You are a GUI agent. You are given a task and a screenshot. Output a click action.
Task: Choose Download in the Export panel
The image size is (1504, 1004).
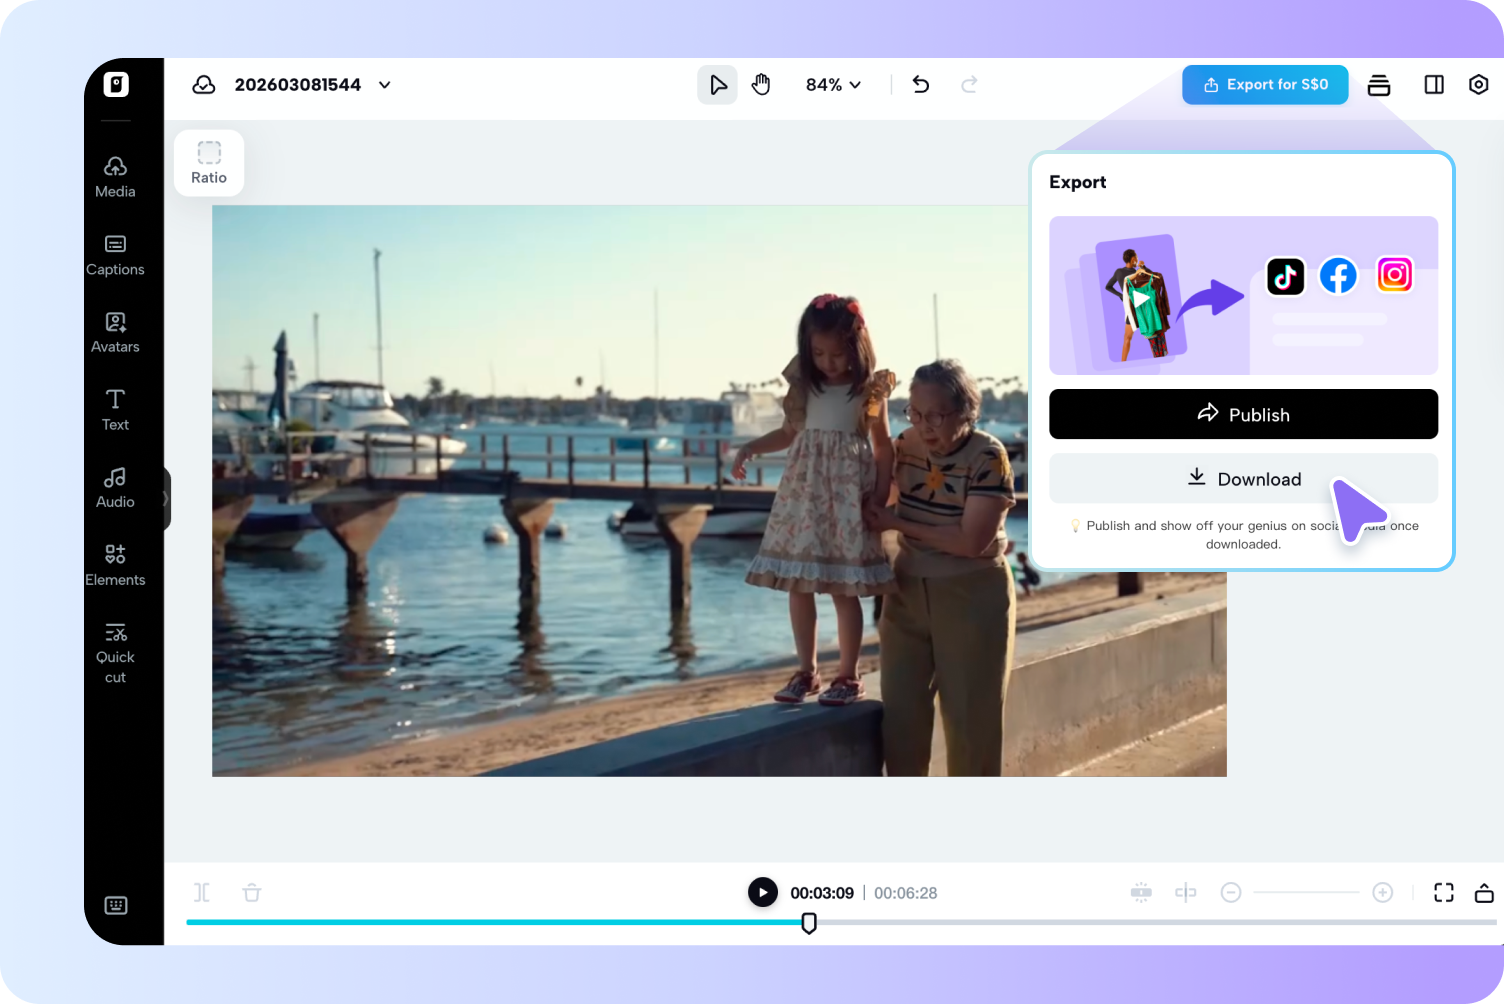tap(1243, 478)
